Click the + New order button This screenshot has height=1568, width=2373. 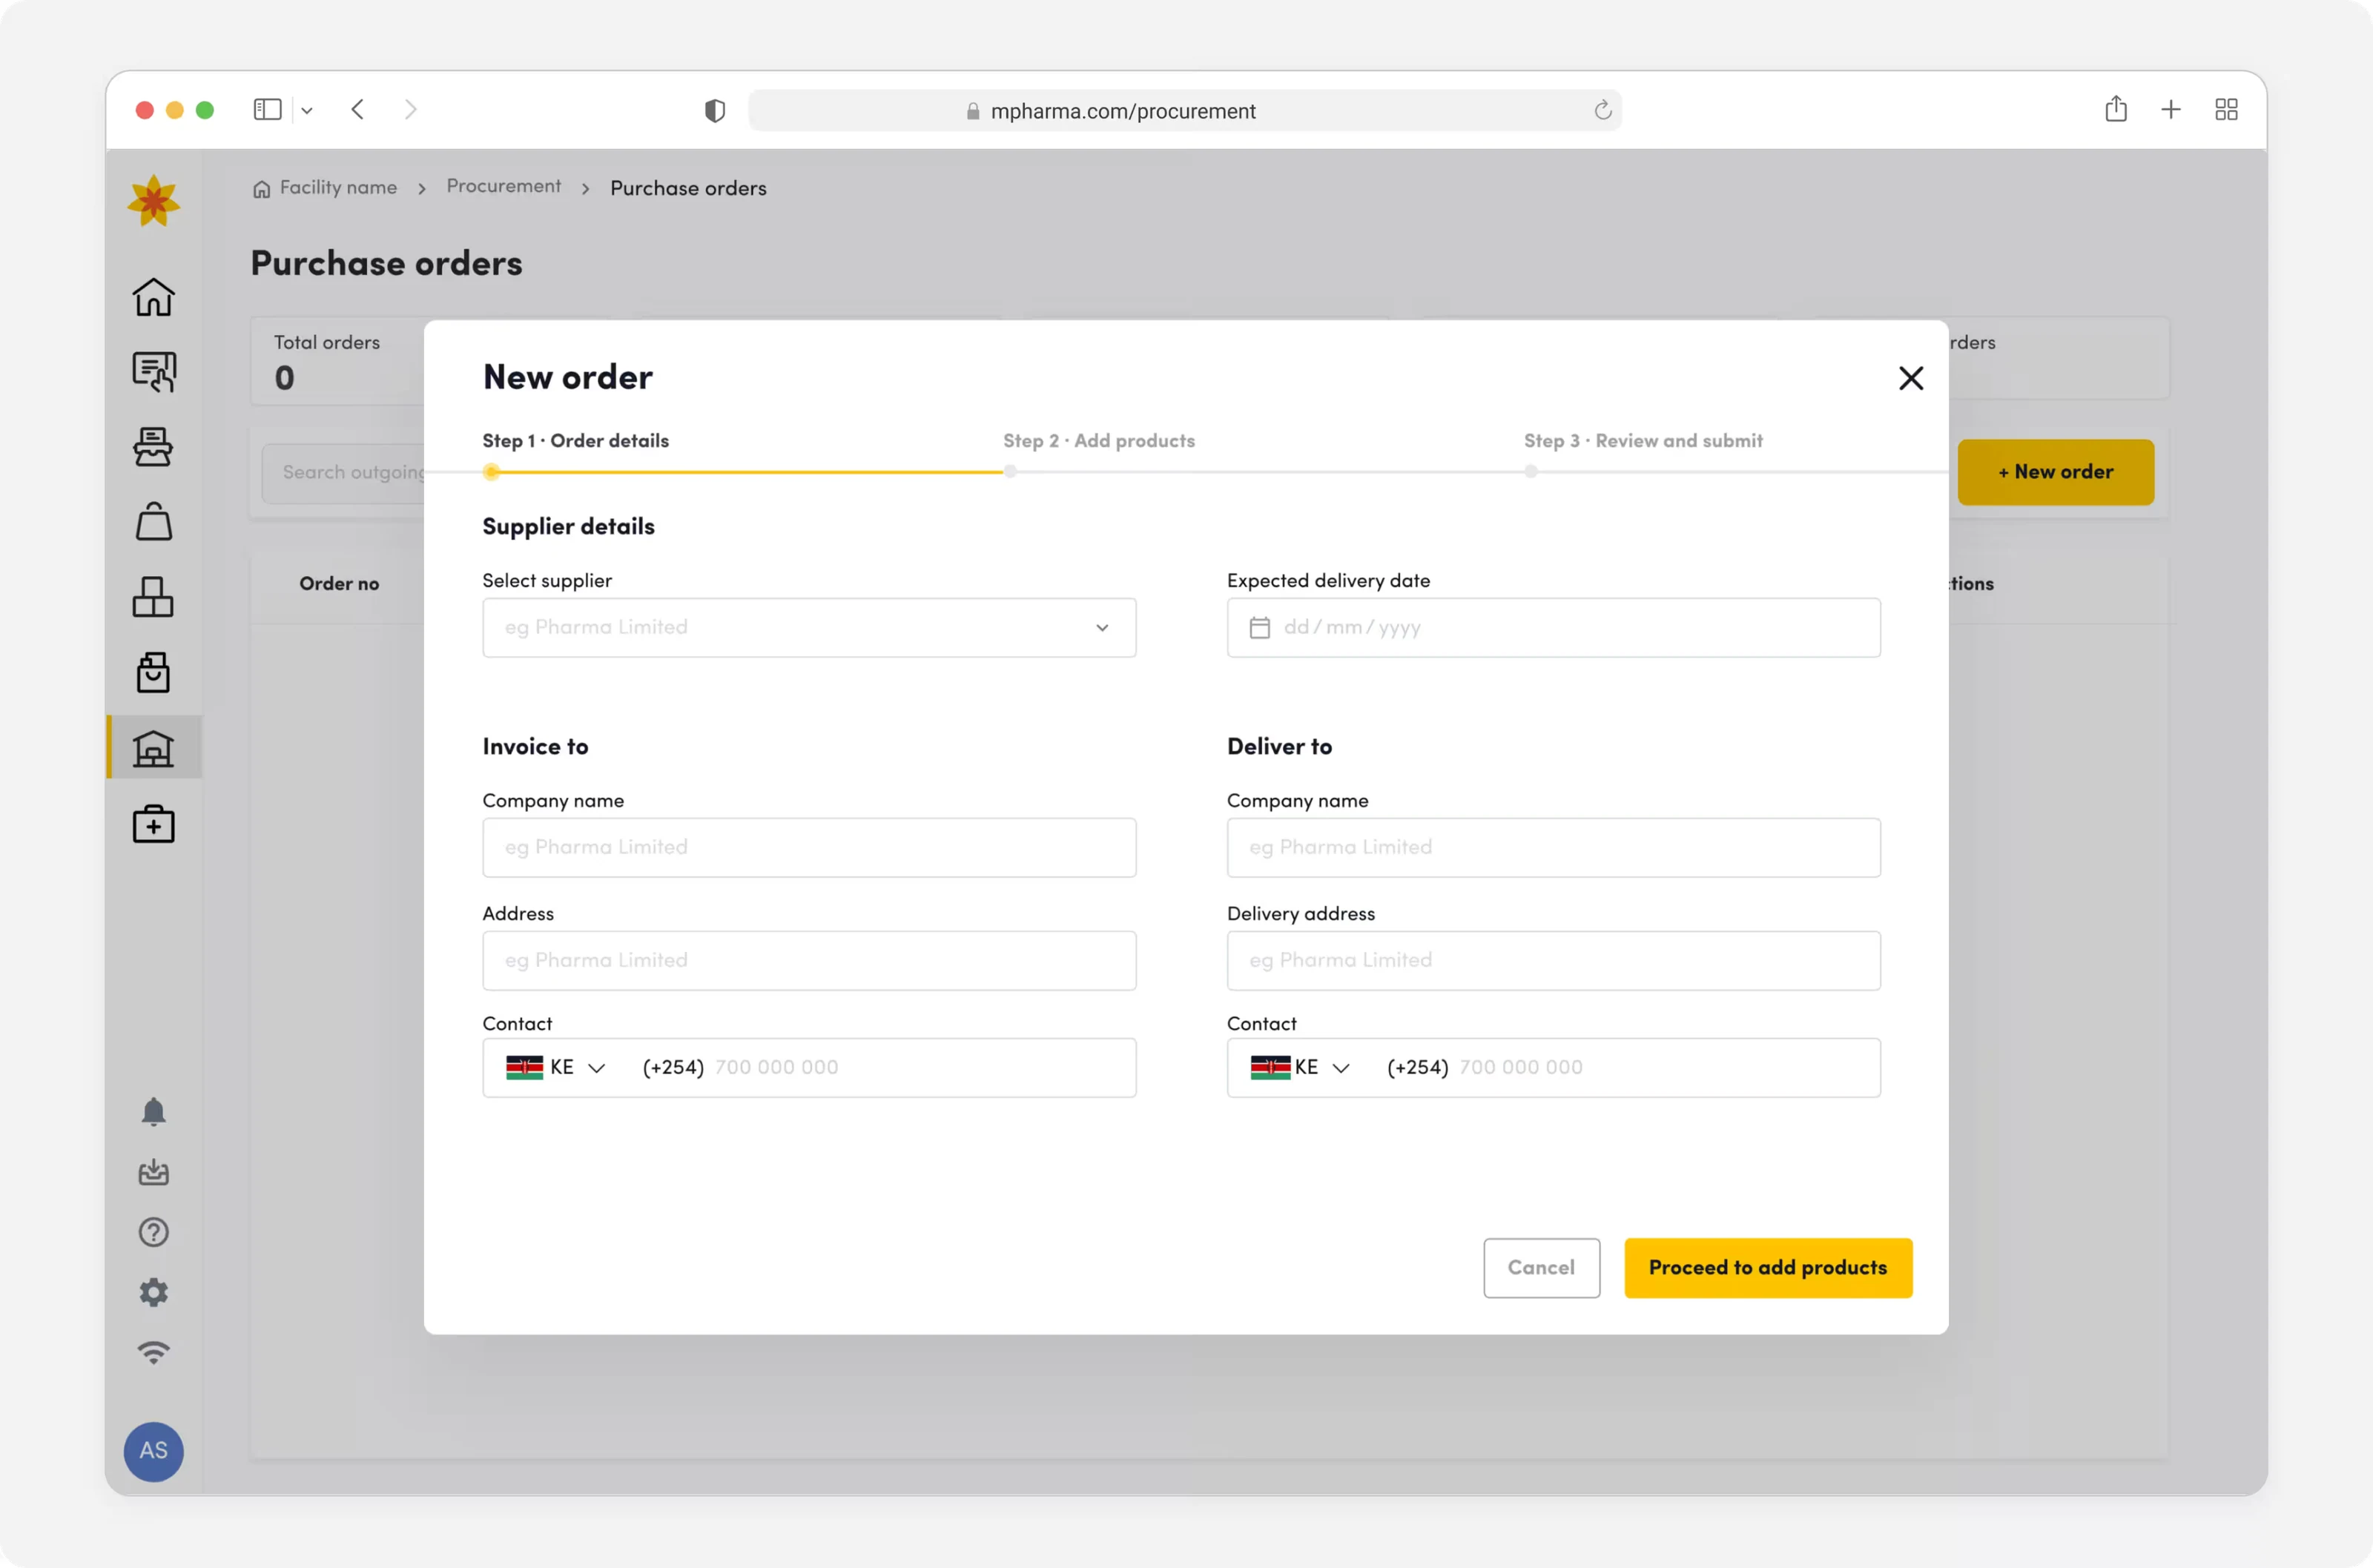2055,472
